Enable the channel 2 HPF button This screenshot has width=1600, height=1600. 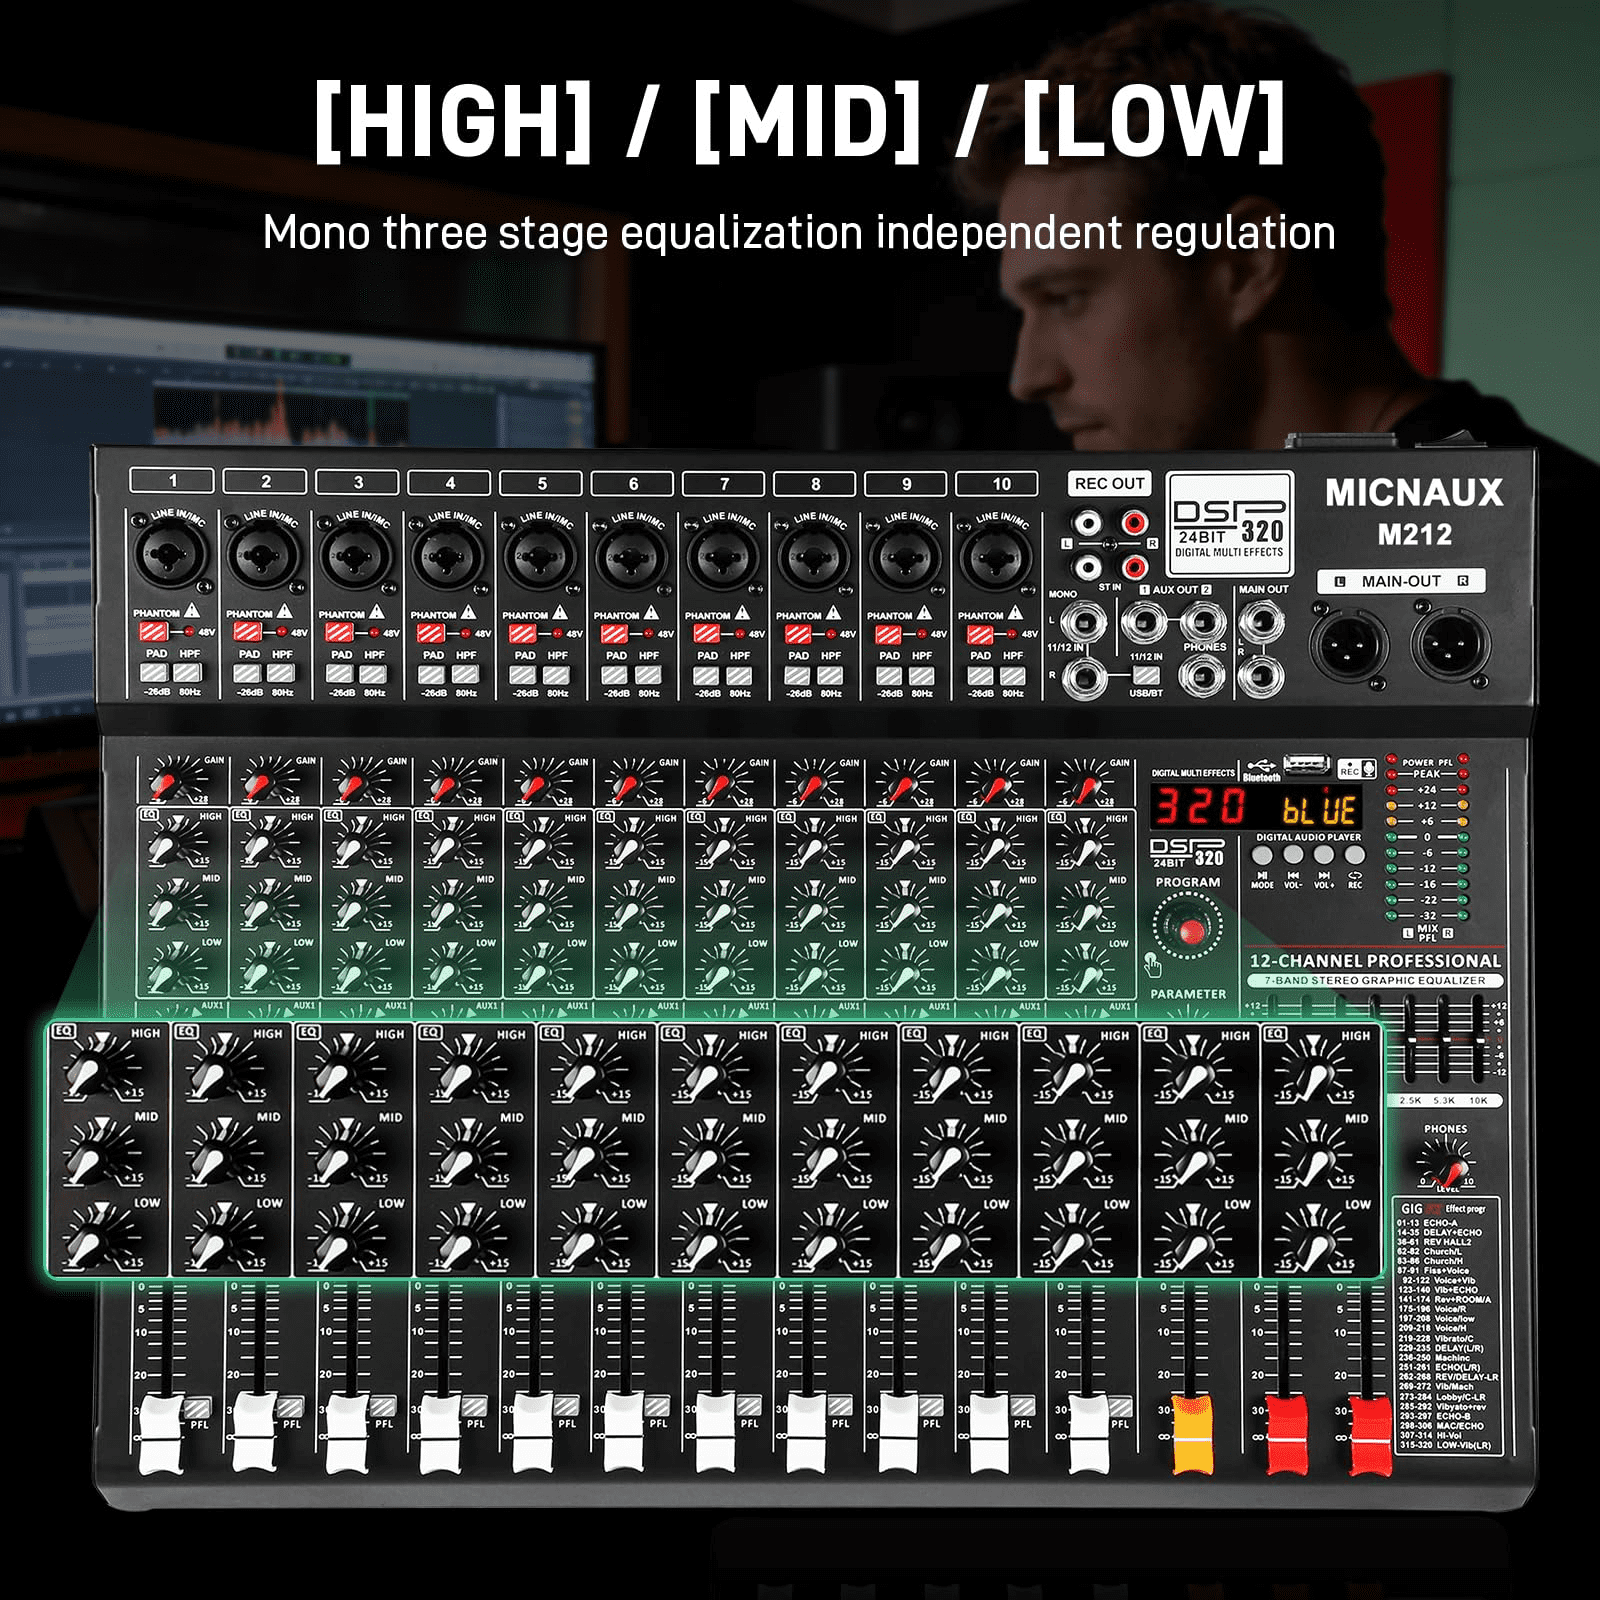282,673
